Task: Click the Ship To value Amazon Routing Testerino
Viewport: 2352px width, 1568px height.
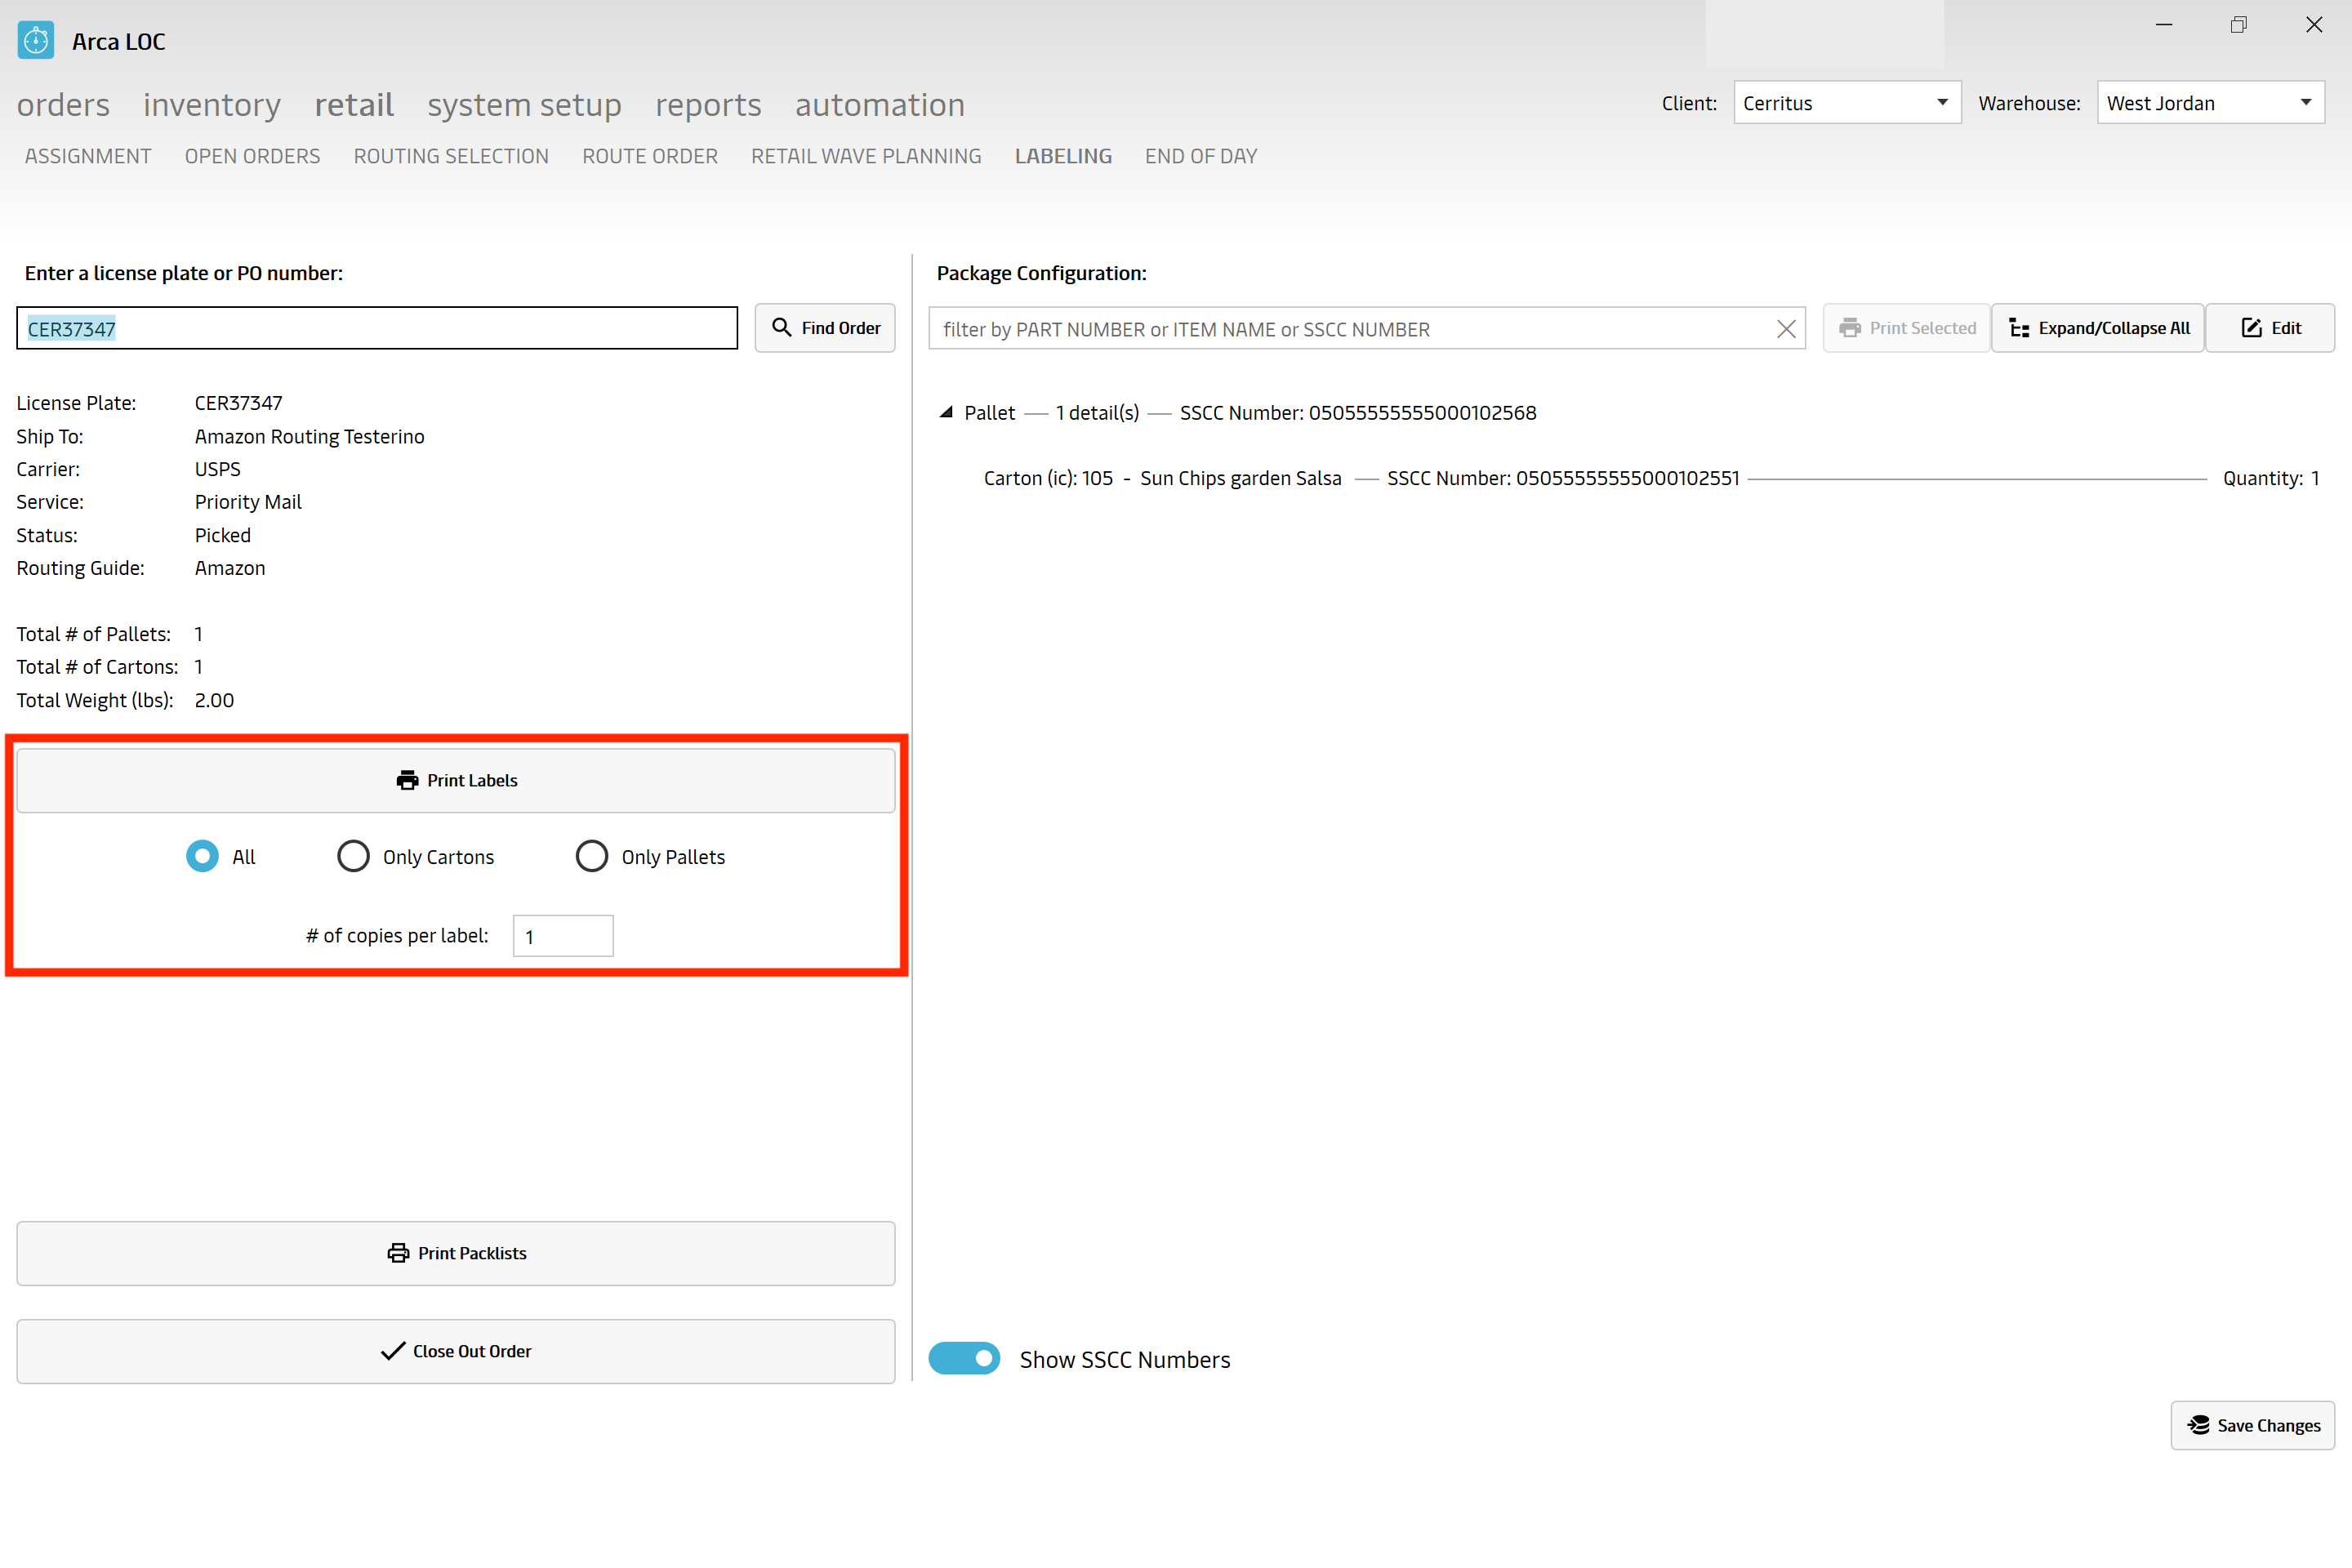Action: click(309, 436)
